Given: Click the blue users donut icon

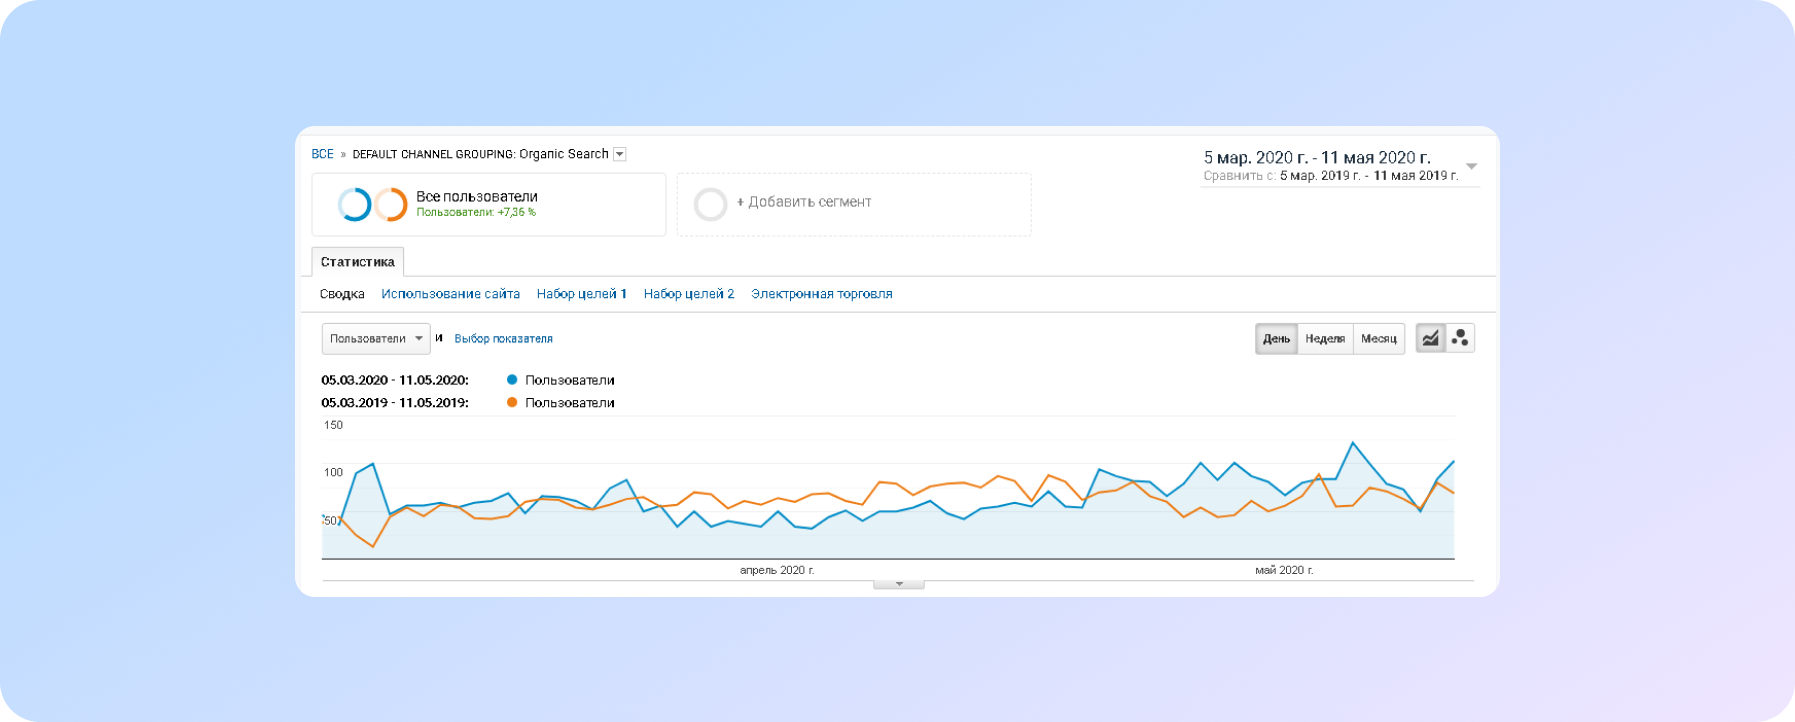Looking at the screenshot, I should pos(354,204).
